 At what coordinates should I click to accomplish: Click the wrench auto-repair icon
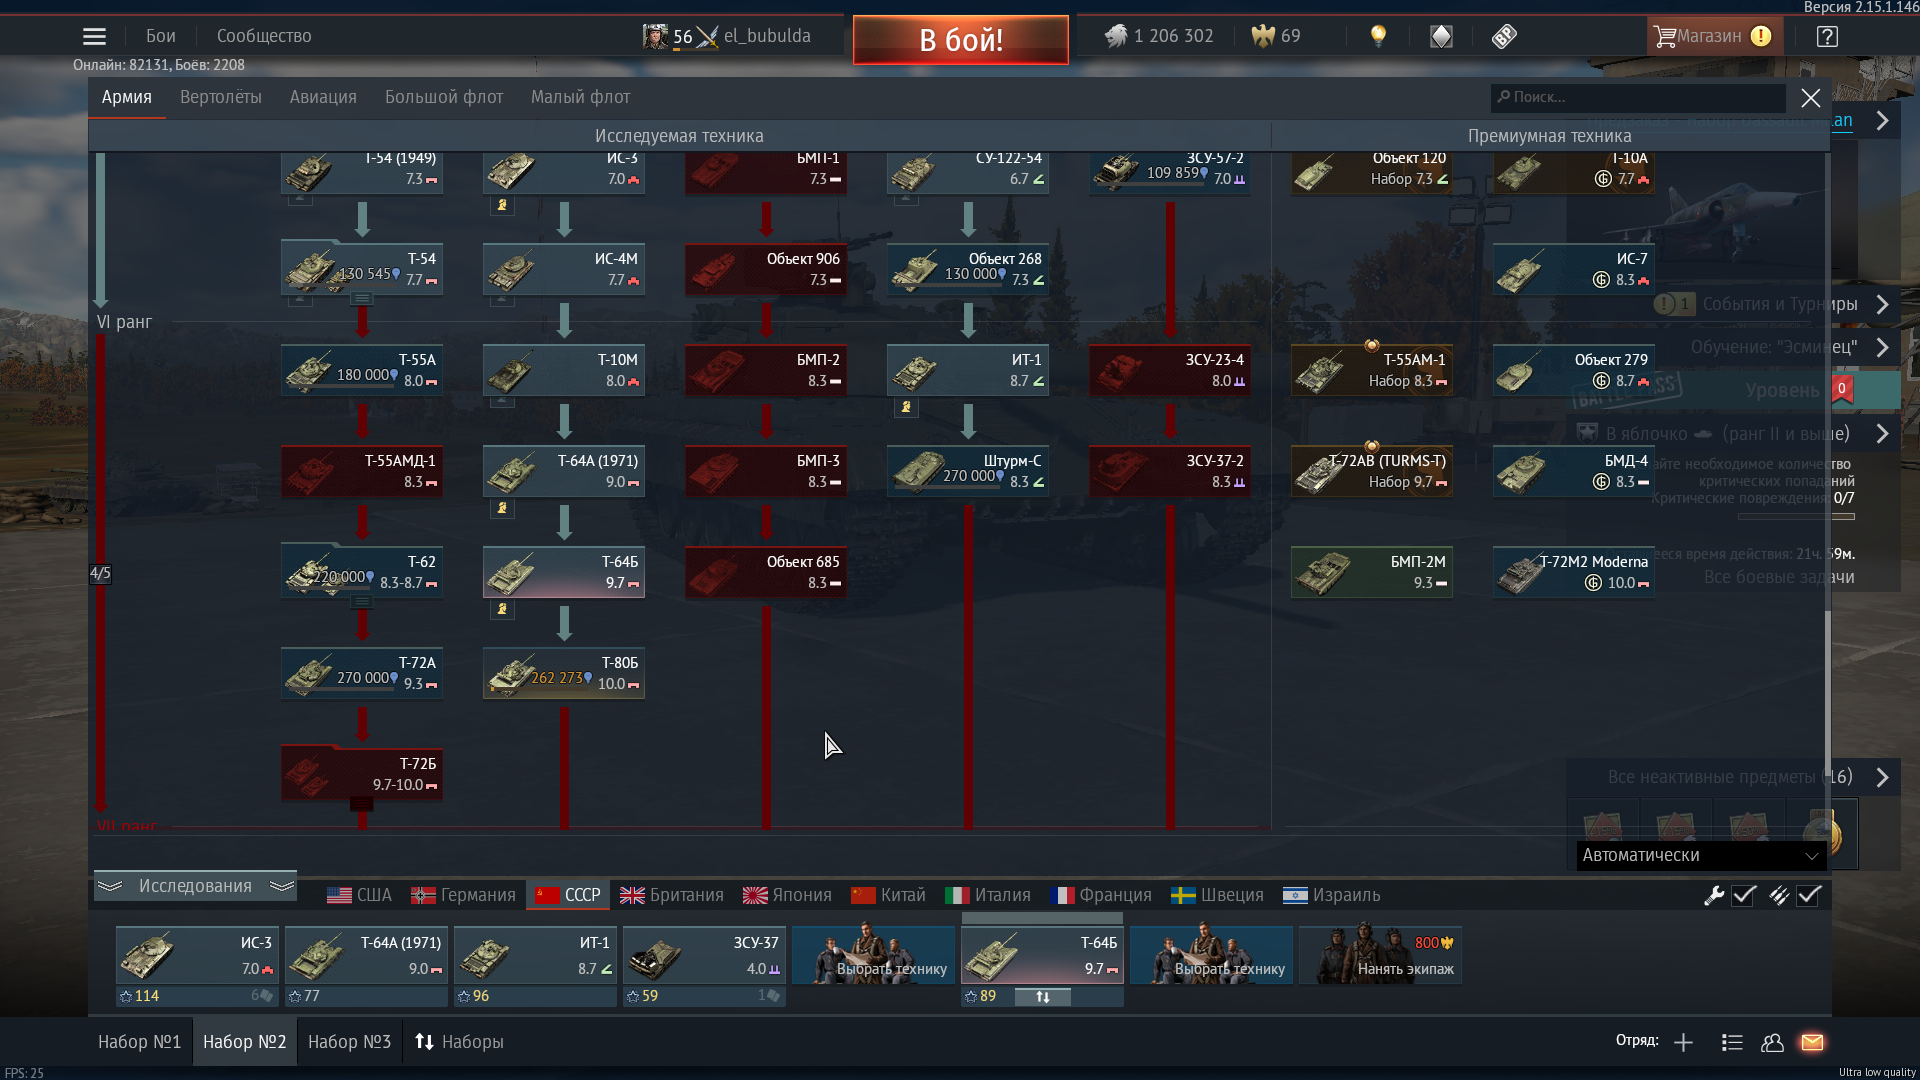click(1714, 895)
